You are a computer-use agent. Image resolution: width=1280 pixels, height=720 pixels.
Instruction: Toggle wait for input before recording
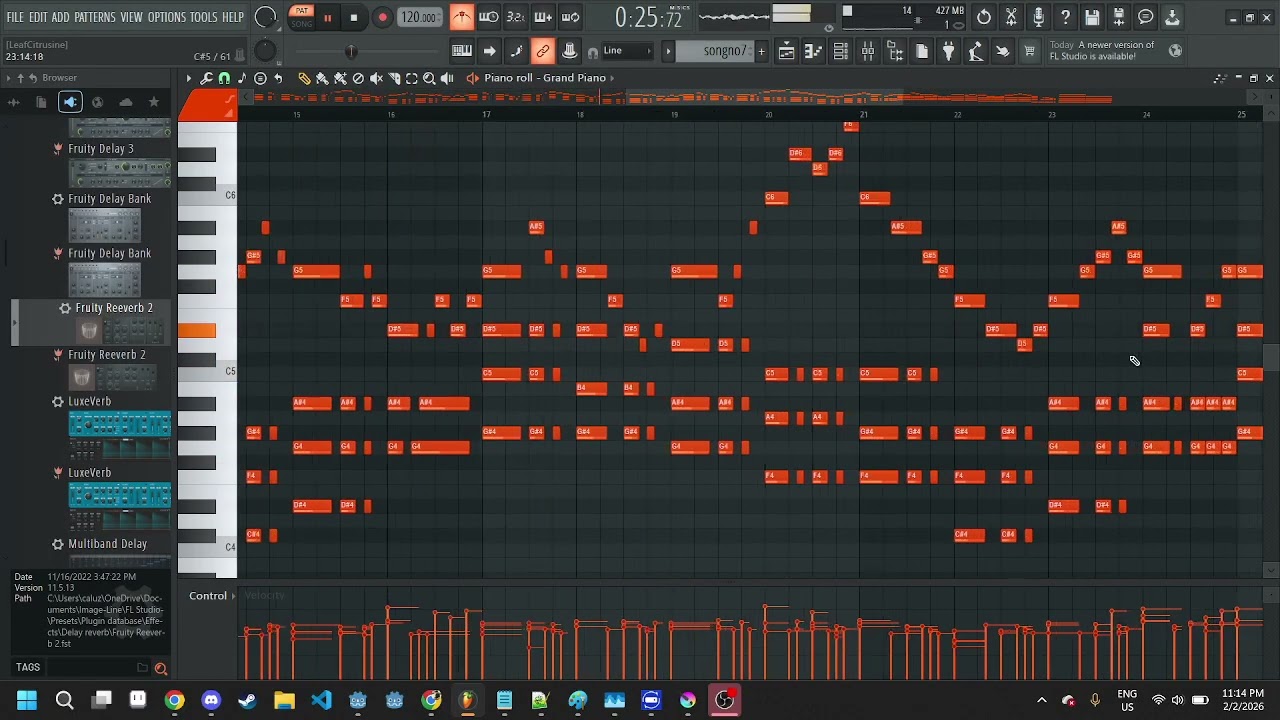click(488, 17)
